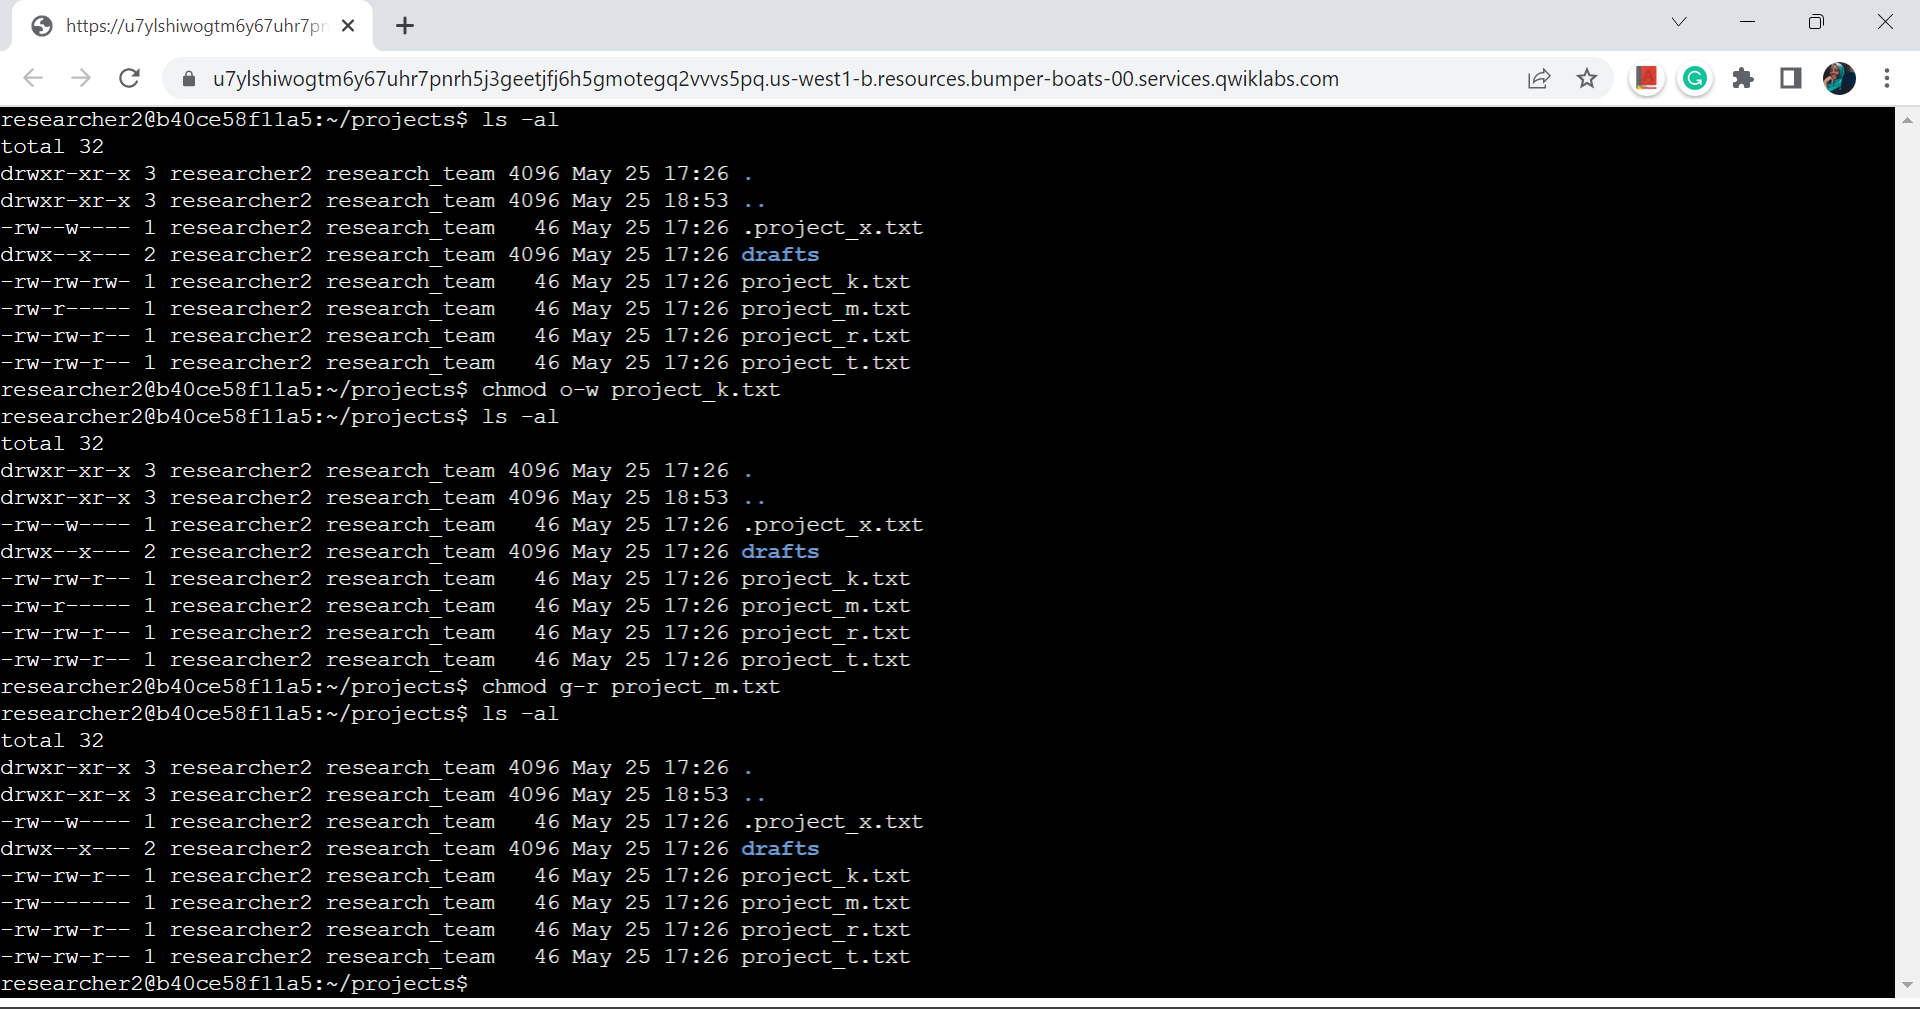Open the tab search chevron
Viewport: 1920px width, 1009px height.
point(1679,21)
